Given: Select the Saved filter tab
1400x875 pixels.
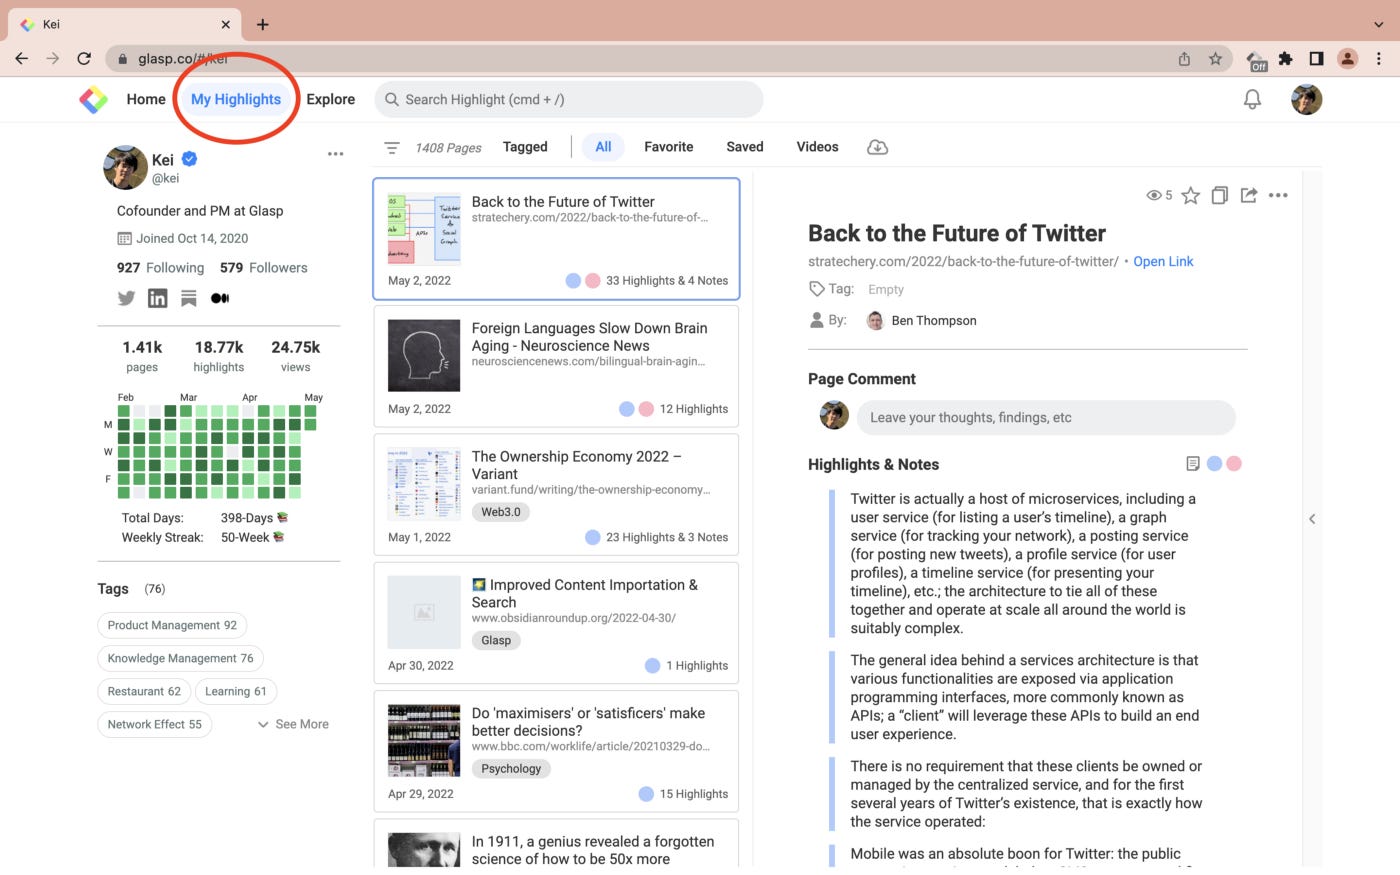Looking at the screenshot, I should (745, 147).
